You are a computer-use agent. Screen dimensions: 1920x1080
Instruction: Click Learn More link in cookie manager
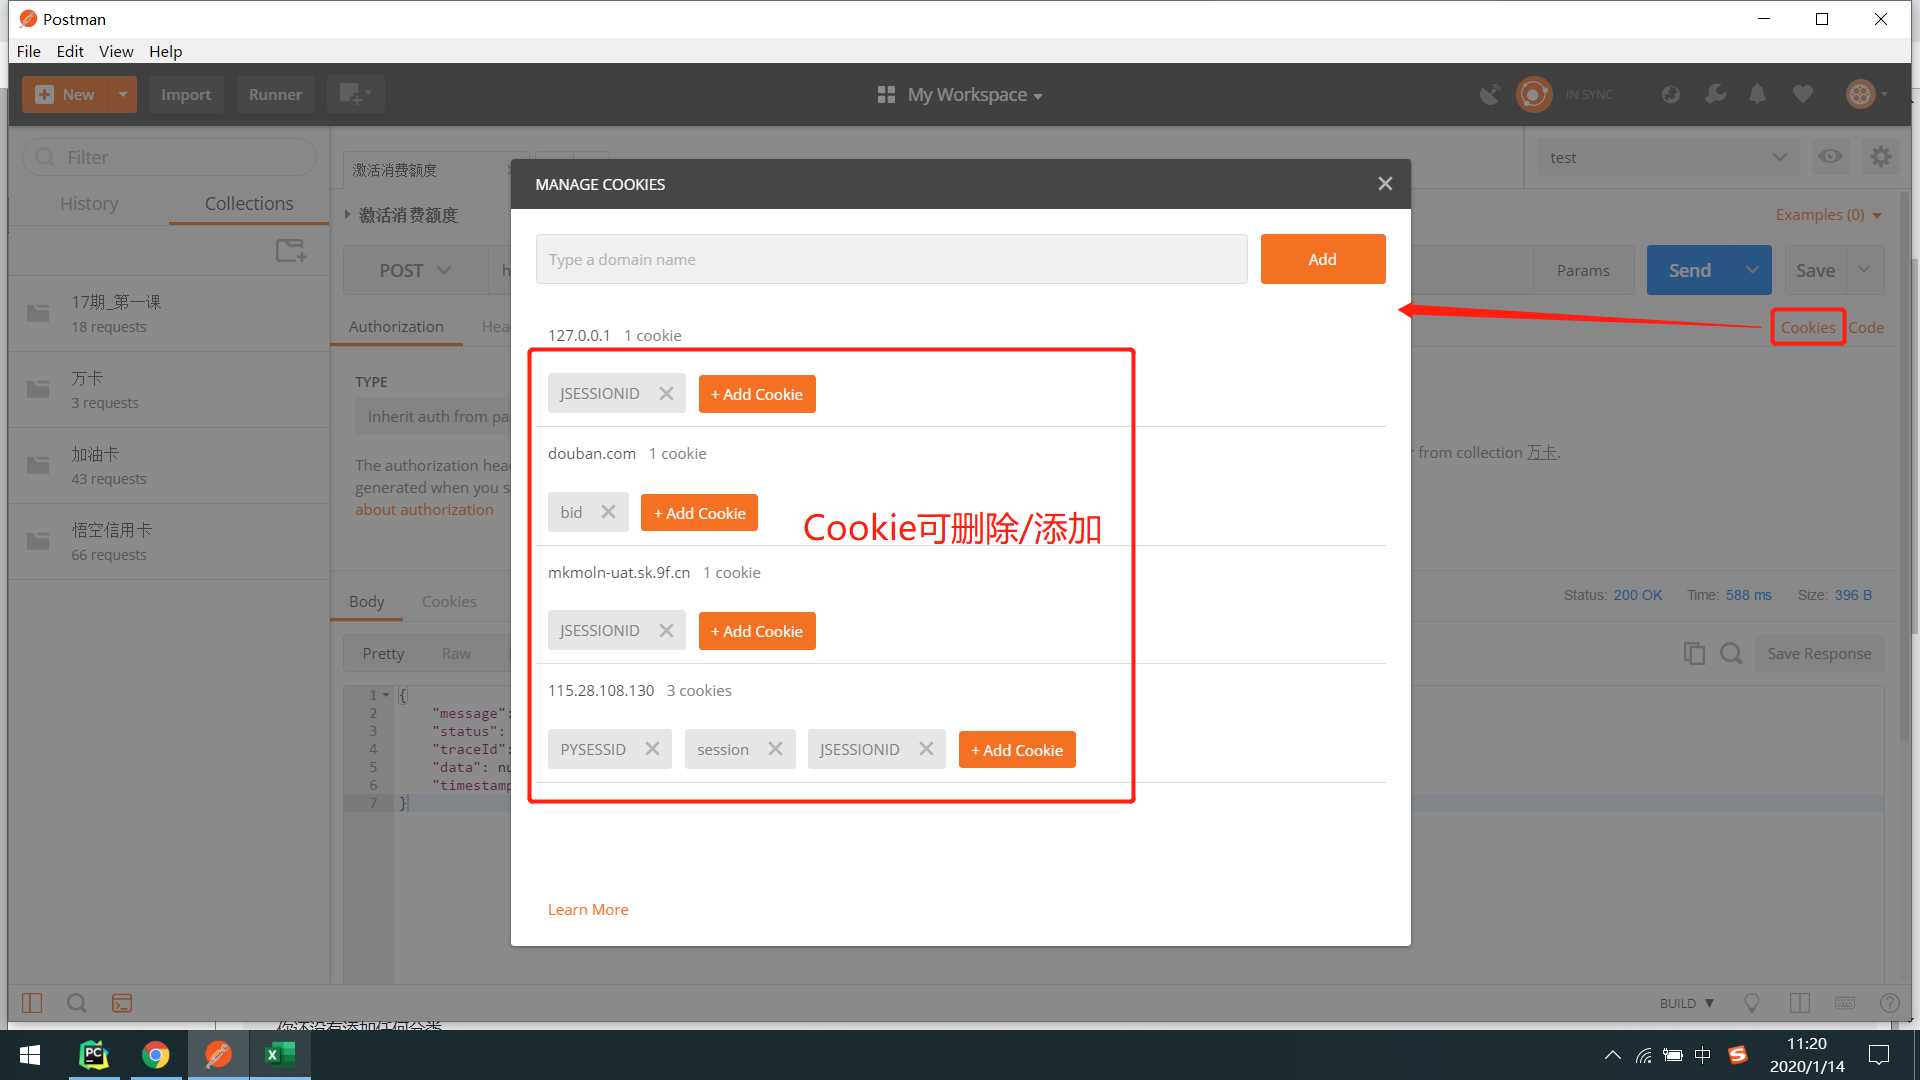588,909
